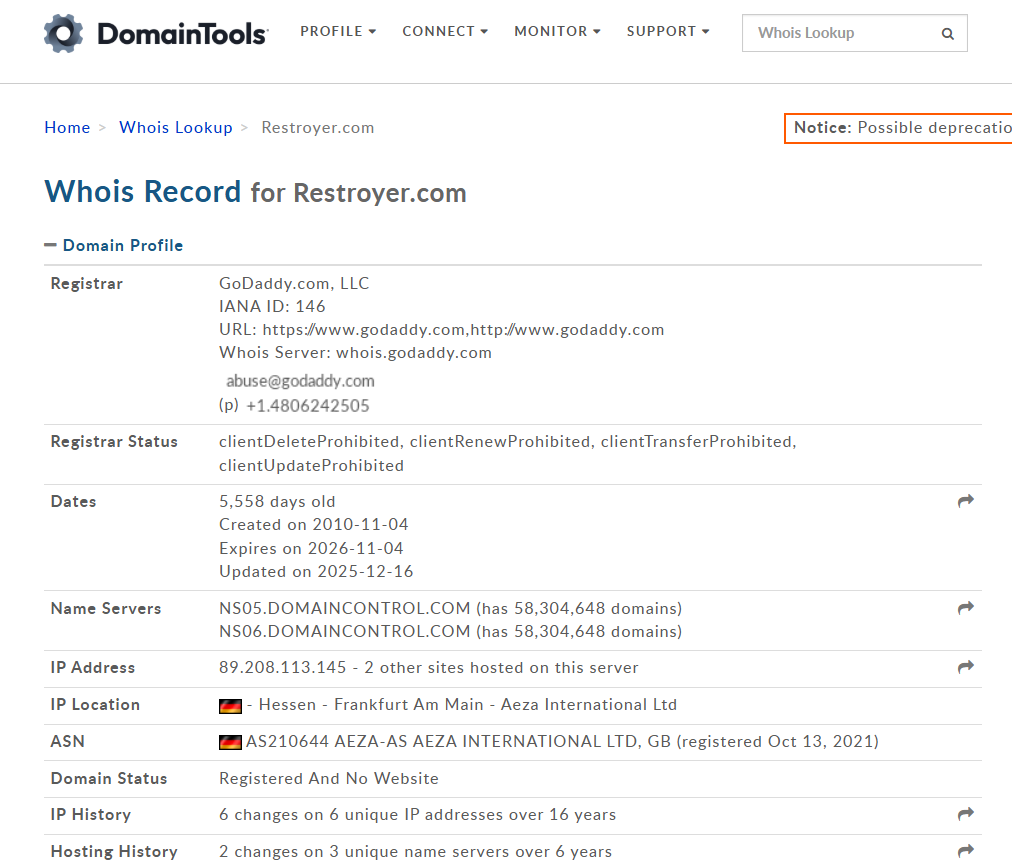Screen dimensions: 1012x867
Task: Open the Whois Lookup breadcrumb link
Action: [x=176, y=127]
